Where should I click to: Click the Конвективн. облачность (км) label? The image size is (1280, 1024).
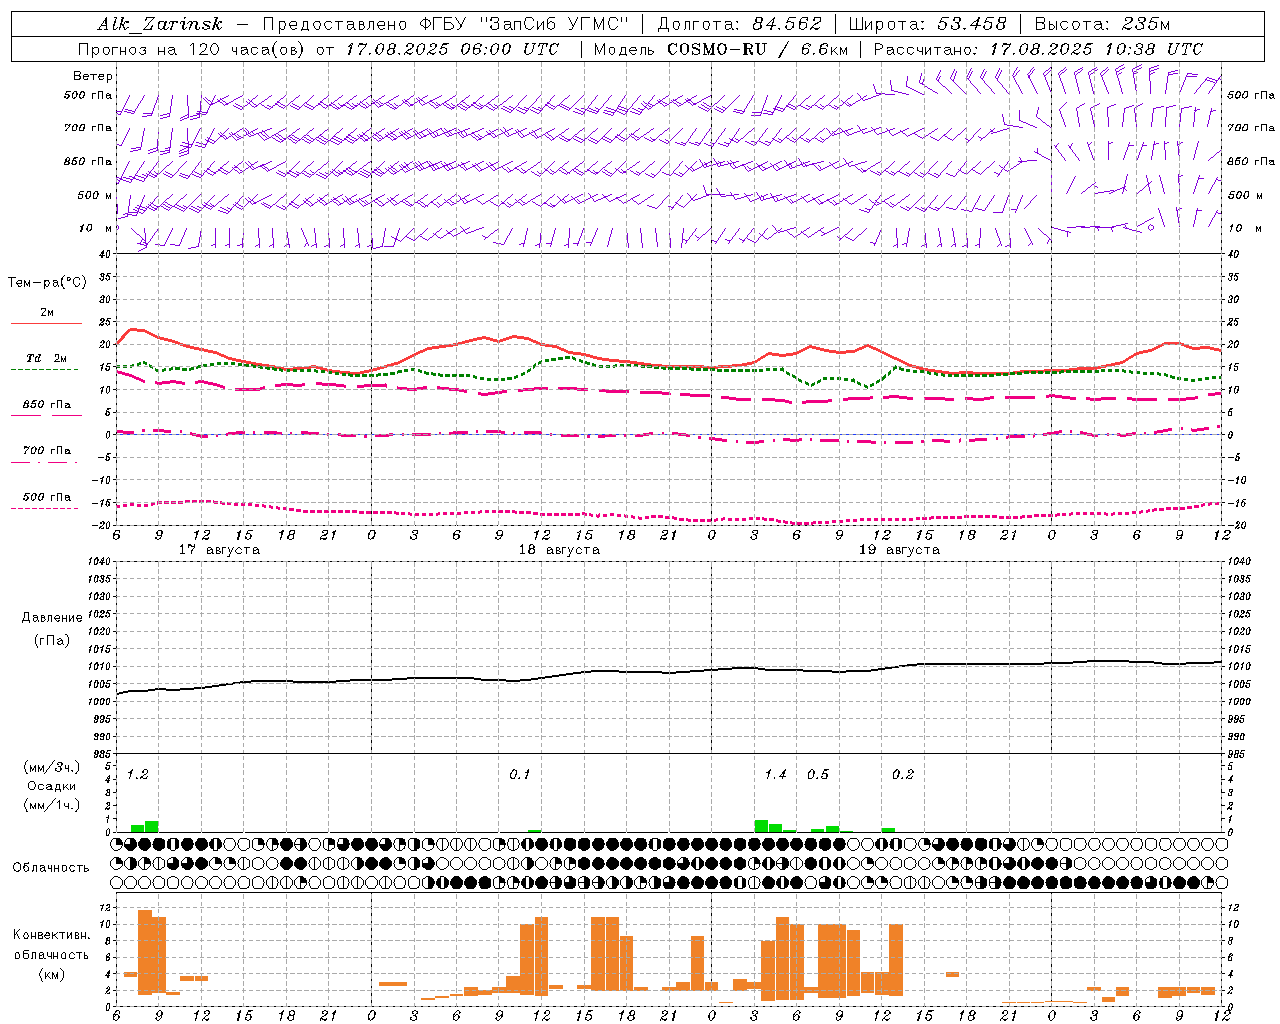(x=51, y=954)
